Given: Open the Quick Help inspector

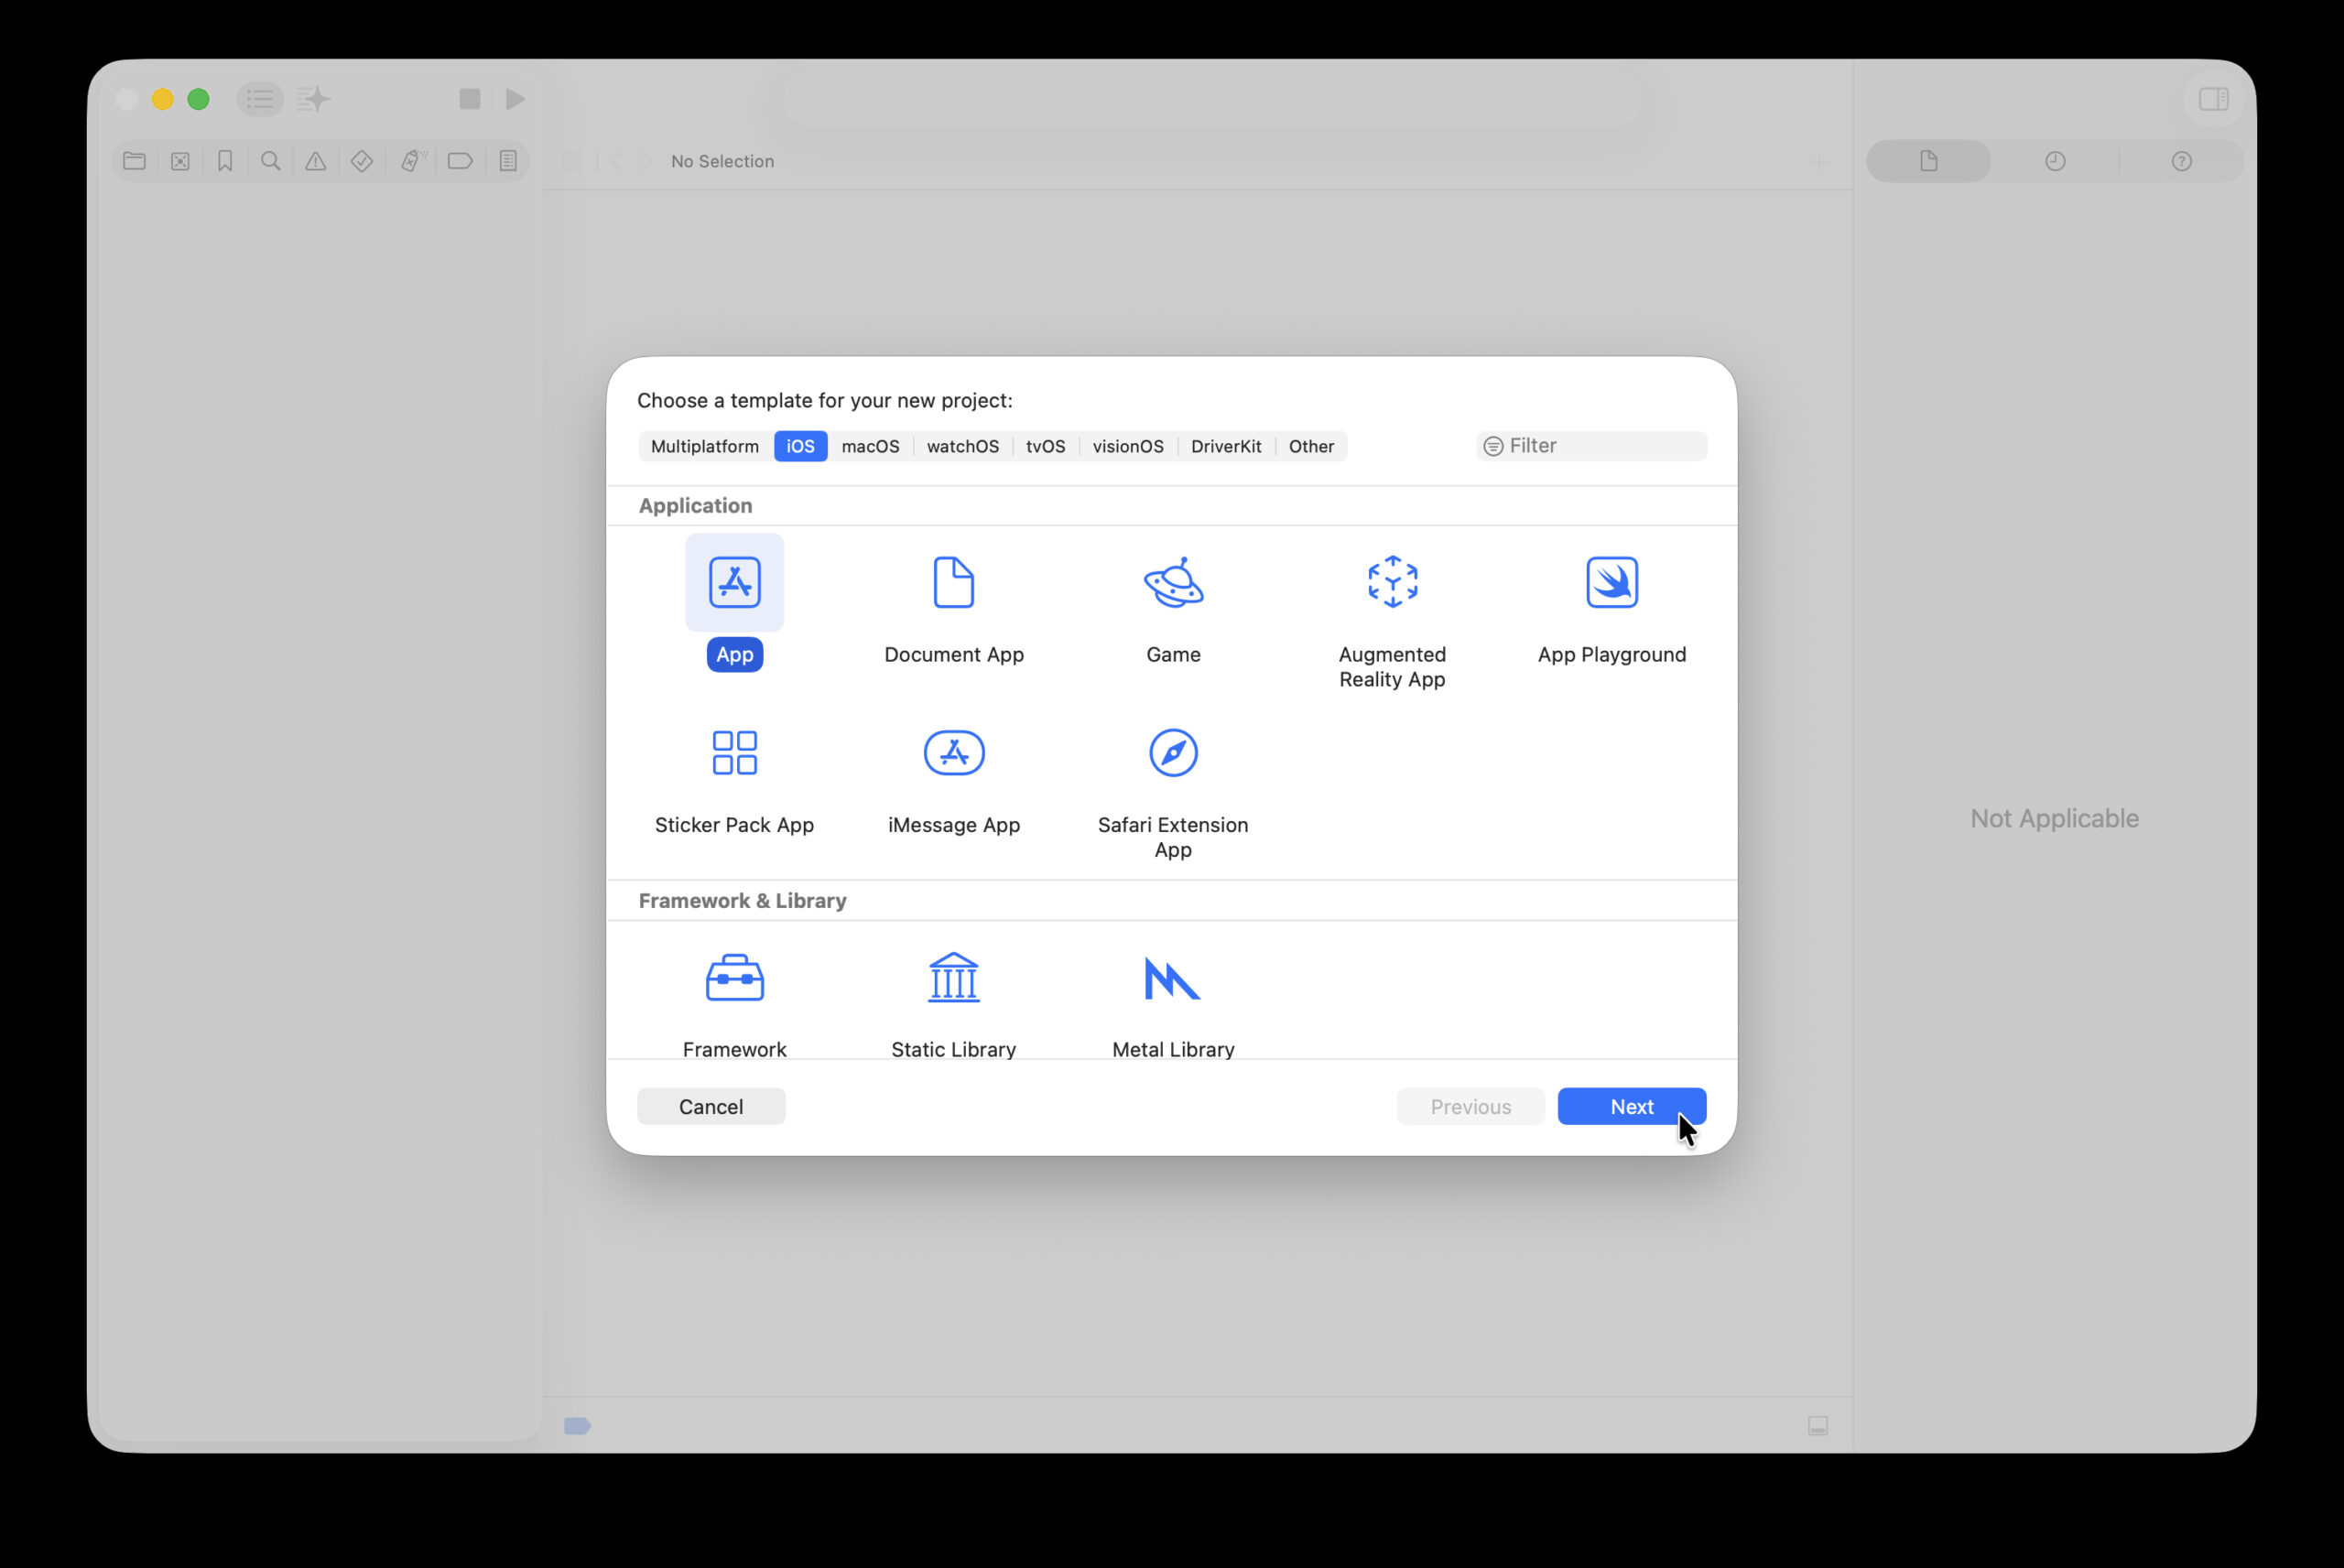Looking at the screenshot, I should pyautogui.click(x=2181, y=161).
